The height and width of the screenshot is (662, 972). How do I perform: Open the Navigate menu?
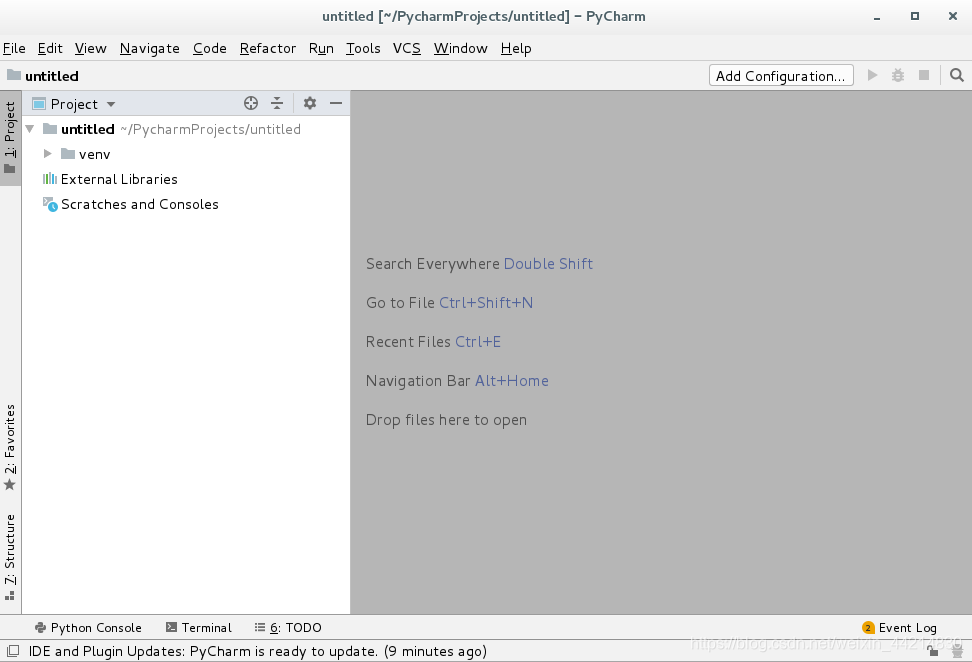(x=149, y=48)
